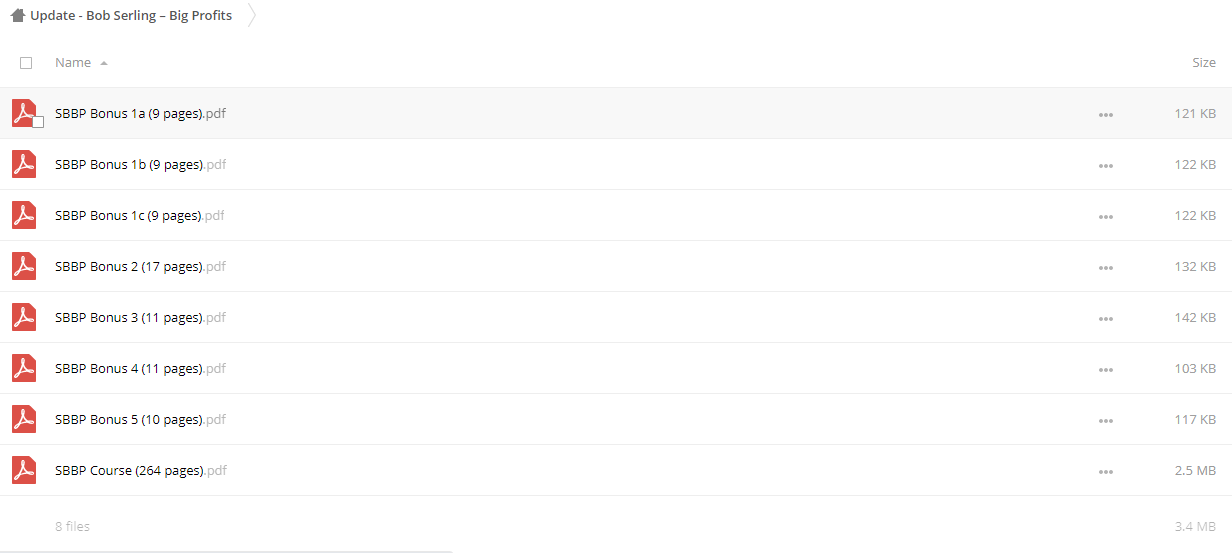The height and width of the screenshot is (553, 1232).
Task: Click PDF icon for SBBP Course
Action: pyautogui.click(x=24, y=470)
